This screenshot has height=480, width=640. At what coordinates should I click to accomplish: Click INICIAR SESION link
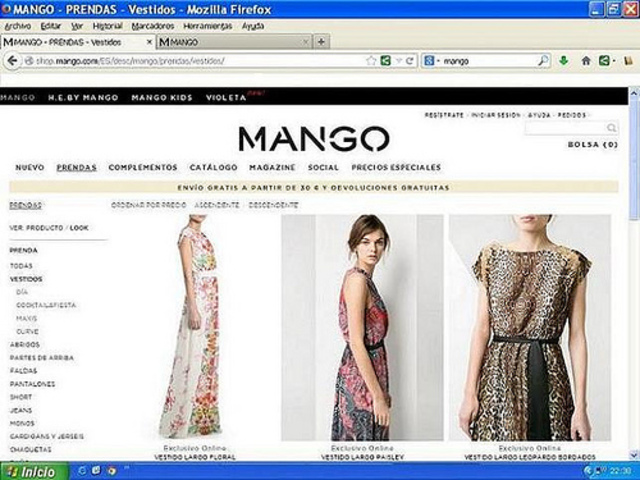(496, 115)
